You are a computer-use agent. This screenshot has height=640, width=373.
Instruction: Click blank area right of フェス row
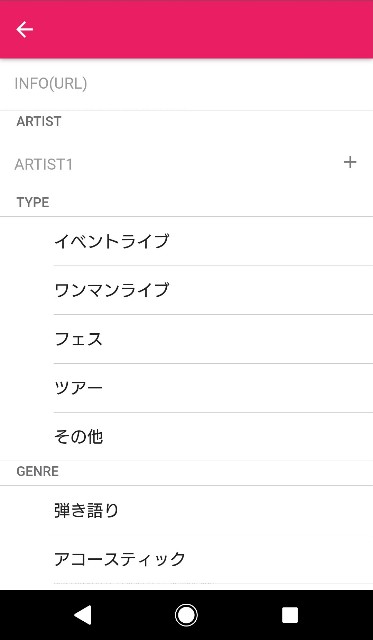[245, 339]
